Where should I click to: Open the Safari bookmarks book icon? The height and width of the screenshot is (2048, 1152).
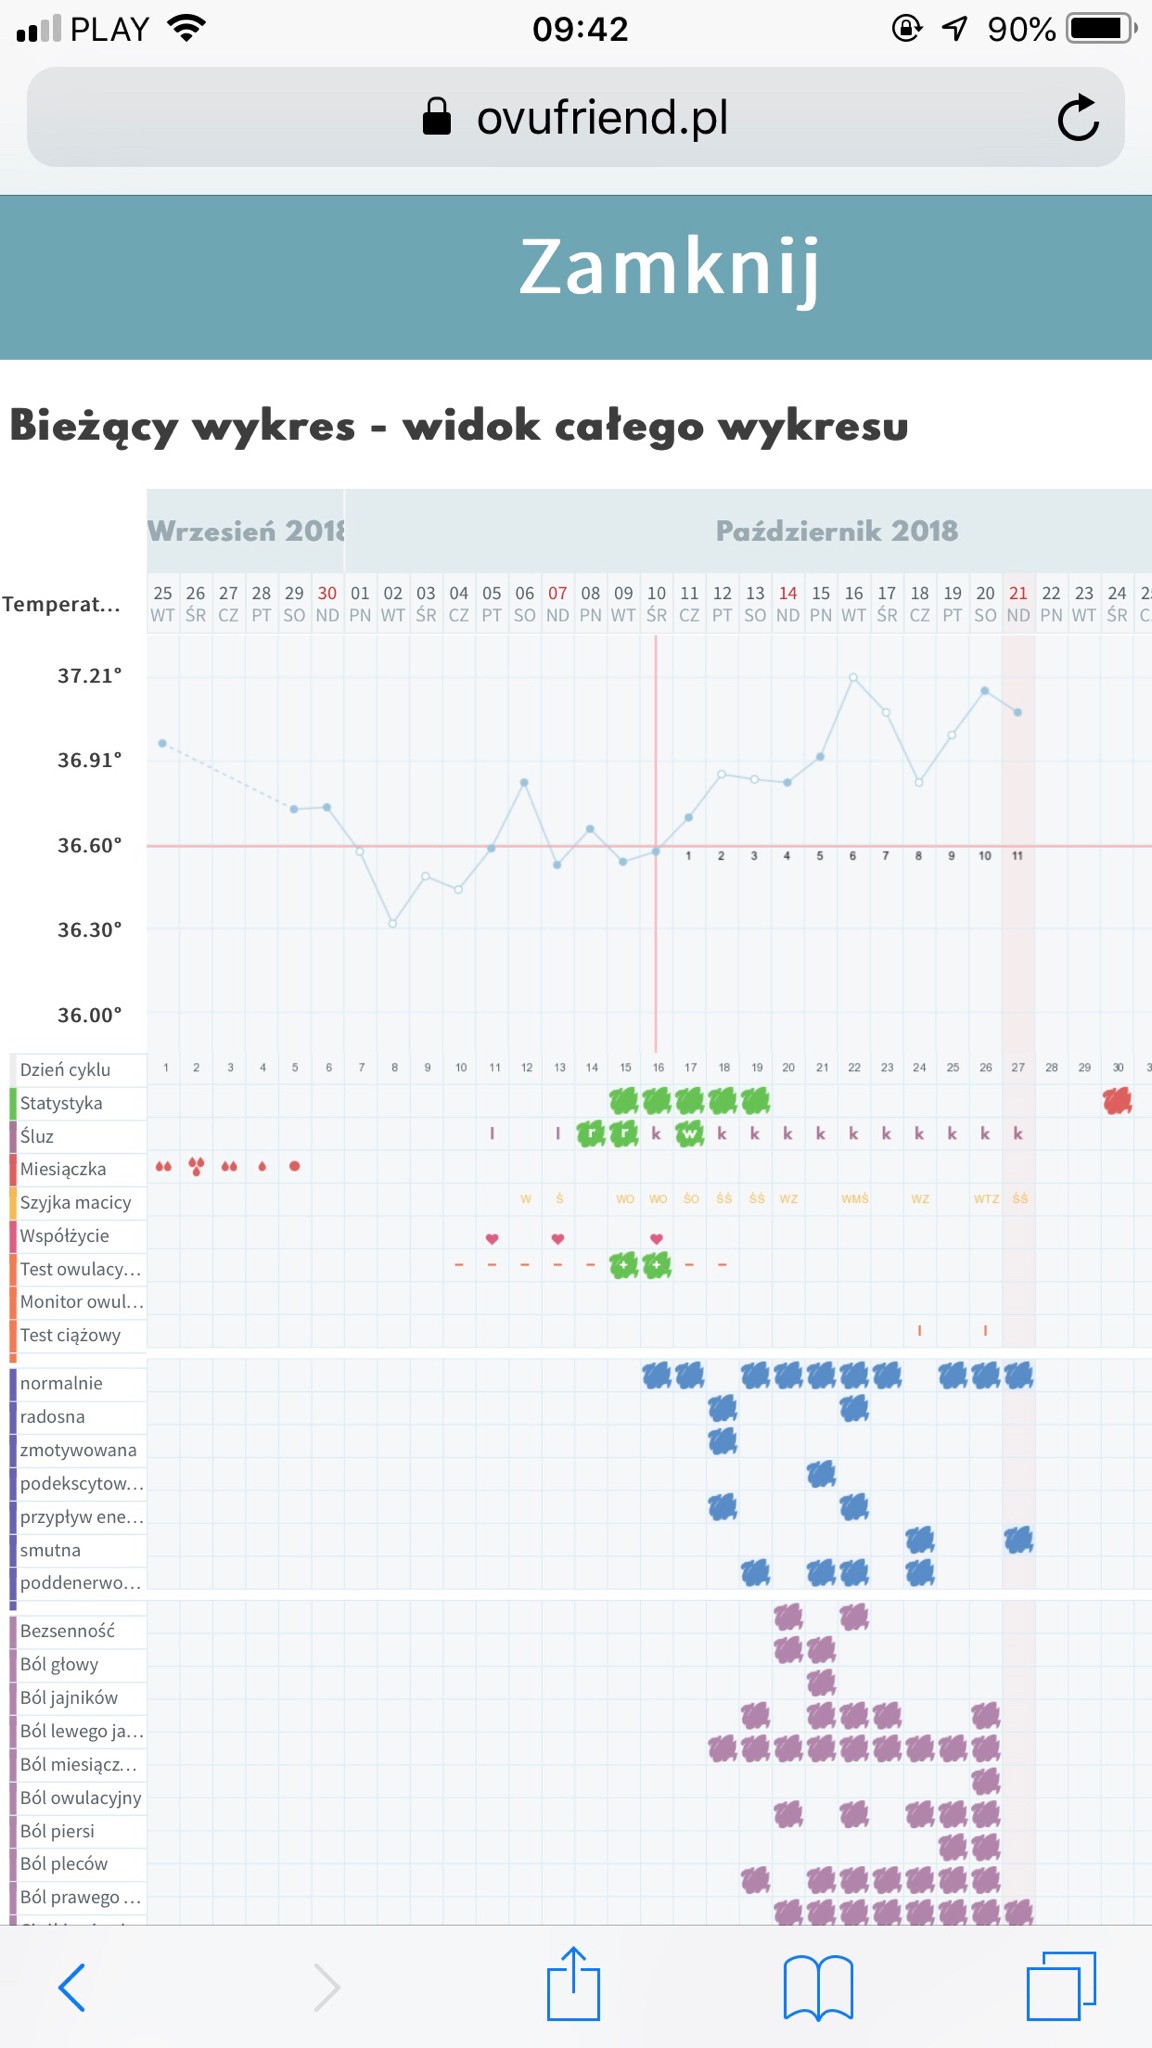(818, 1986)
